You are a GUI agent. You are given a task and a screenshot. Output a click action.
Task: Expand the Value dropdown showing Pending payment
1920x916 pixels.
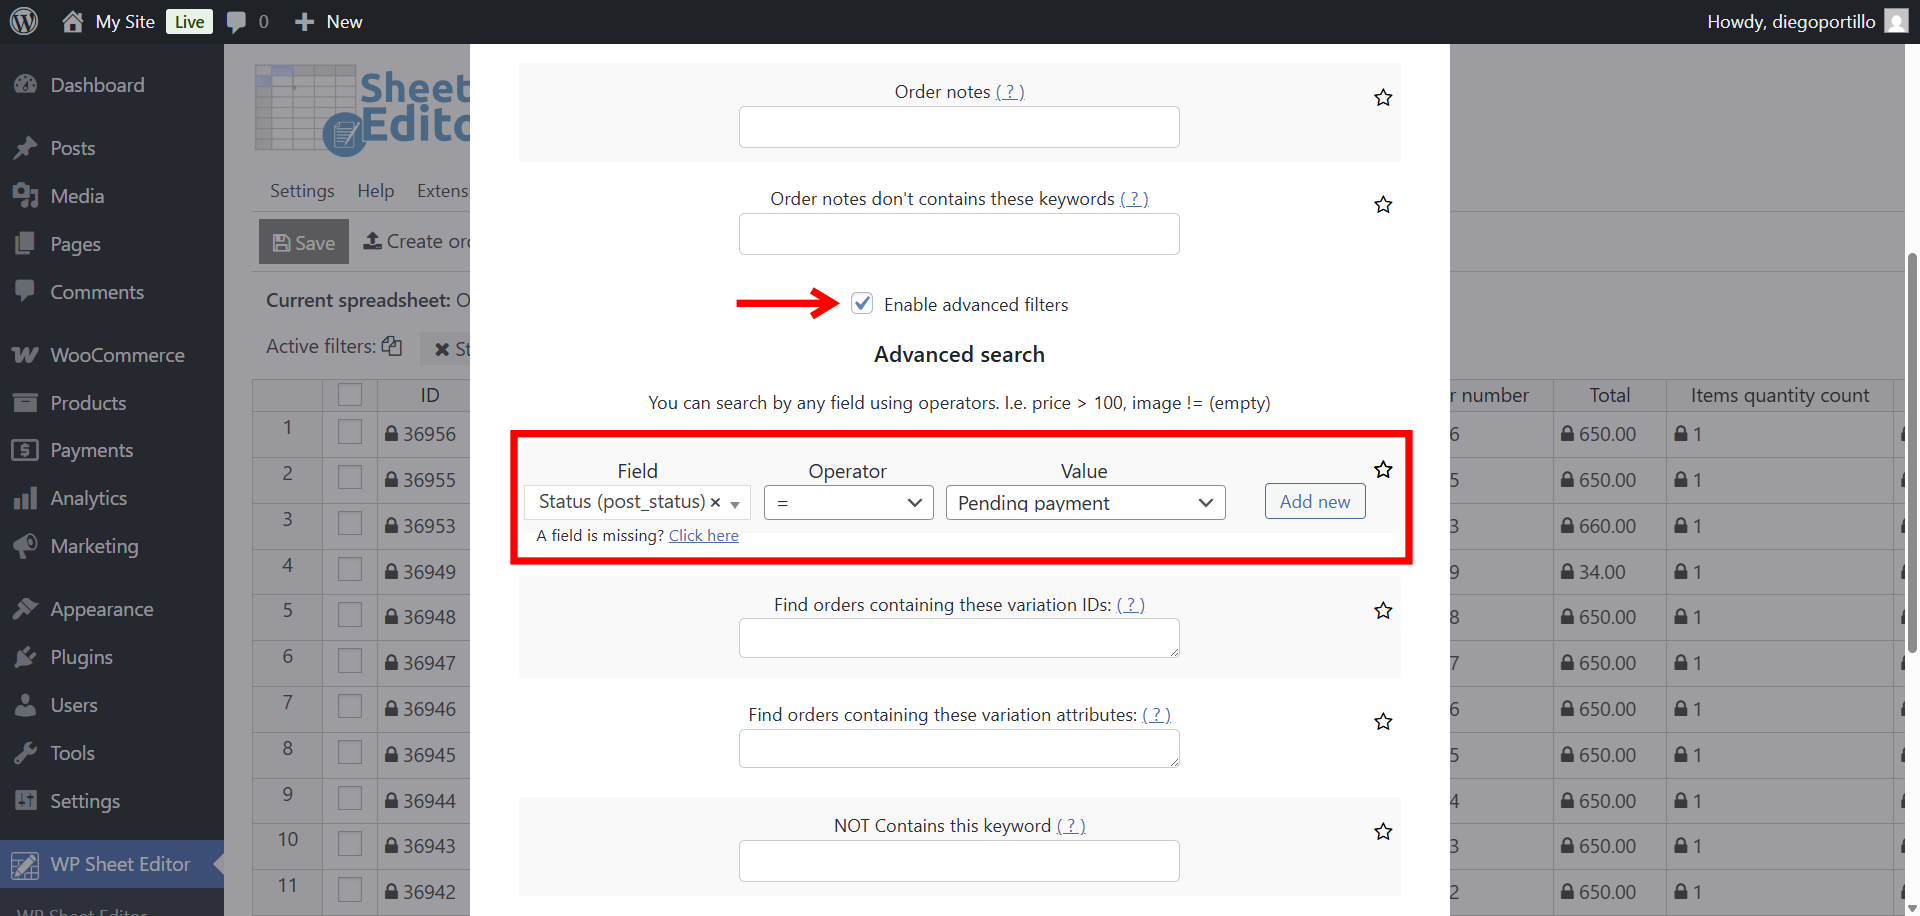[1084, 503]
